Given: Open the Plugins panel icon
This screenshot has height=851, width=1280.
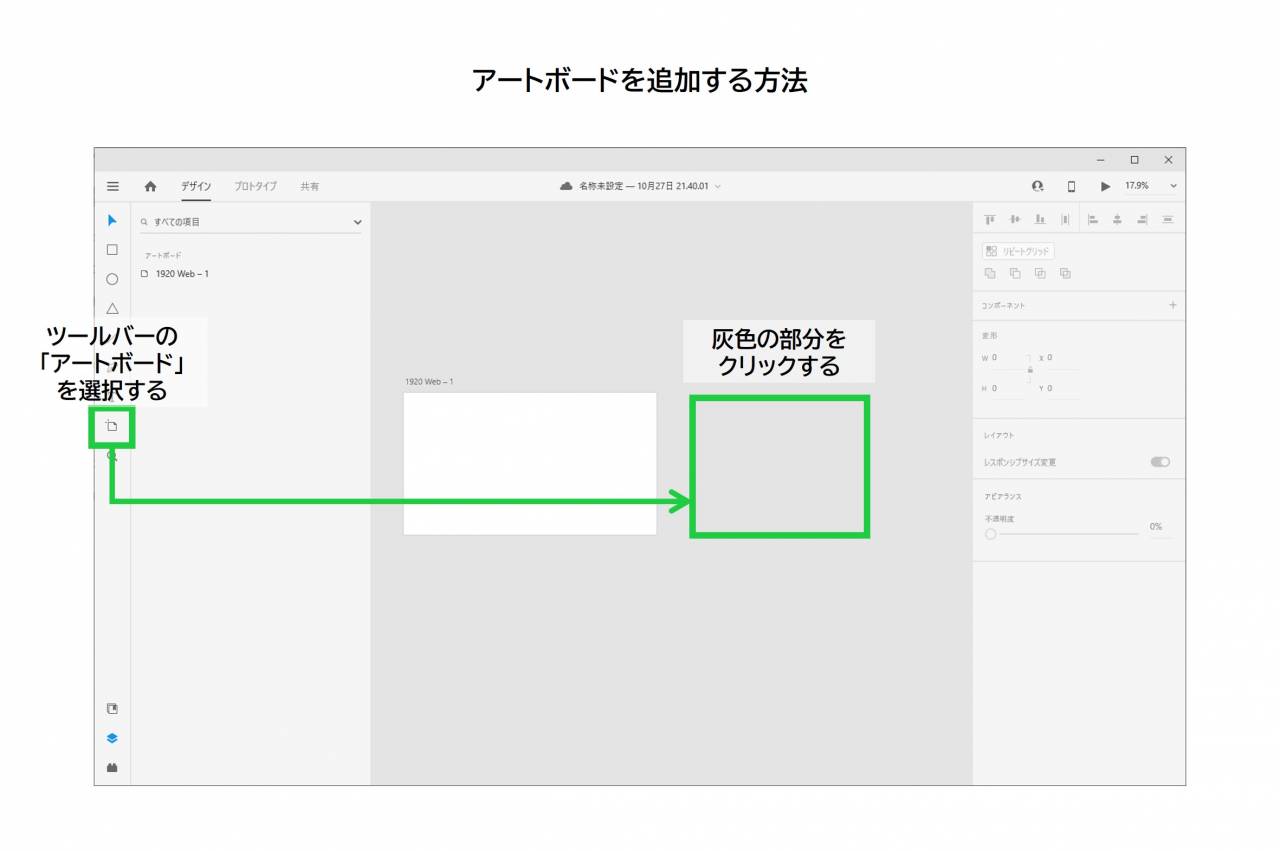Looking at the screenshot, I should click(112, 768).
